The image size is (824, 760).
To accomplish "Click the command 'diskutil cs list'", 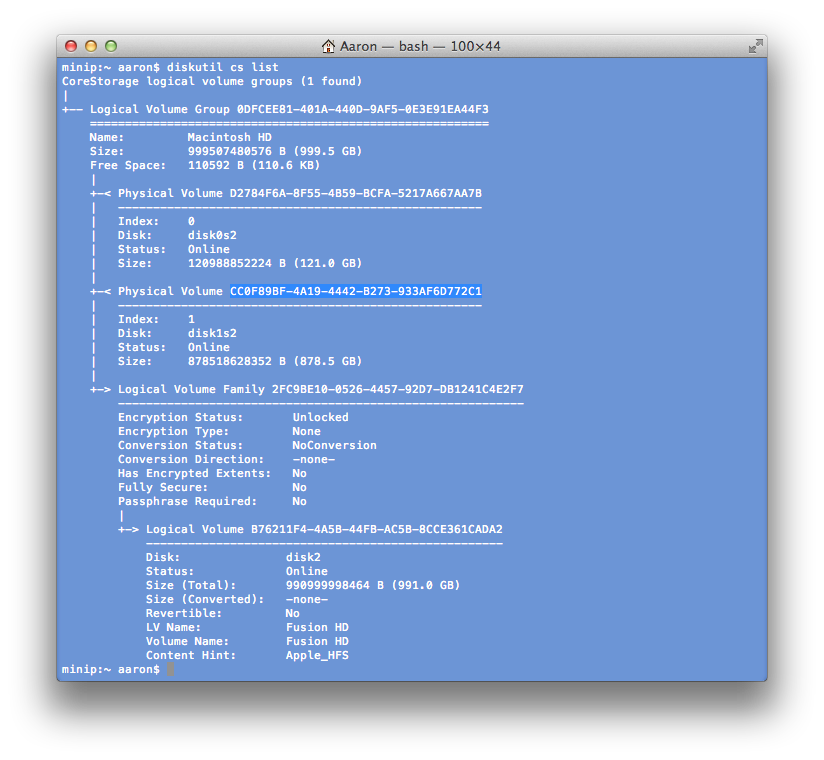I will point(223,67).
